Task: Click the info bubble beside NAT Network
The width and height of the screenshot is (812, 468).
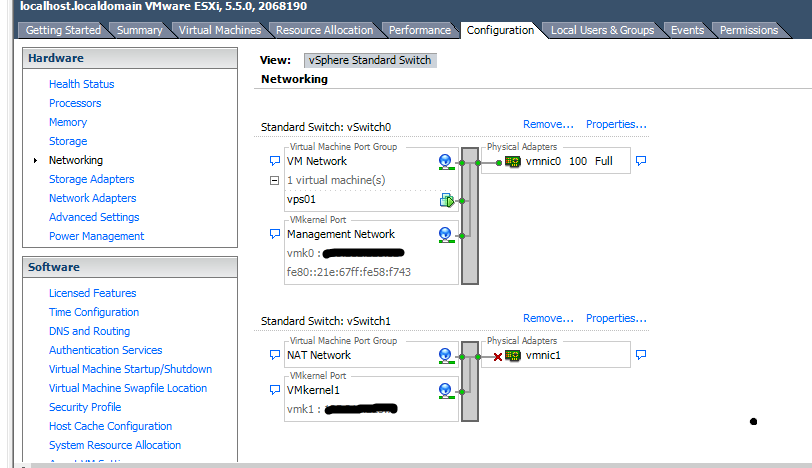Action: point(275,355)
